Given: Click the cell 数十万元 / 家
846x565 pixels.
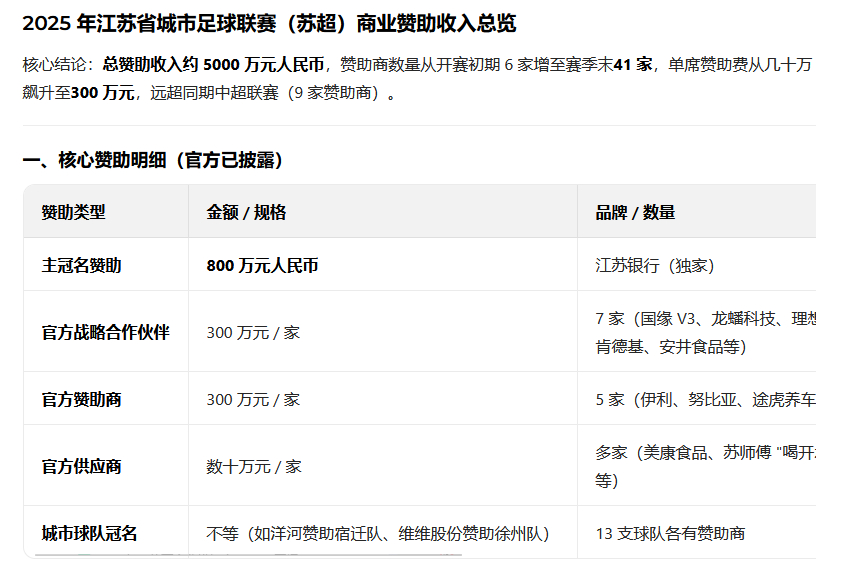Looking at the screenshot, I should (254, 466).
